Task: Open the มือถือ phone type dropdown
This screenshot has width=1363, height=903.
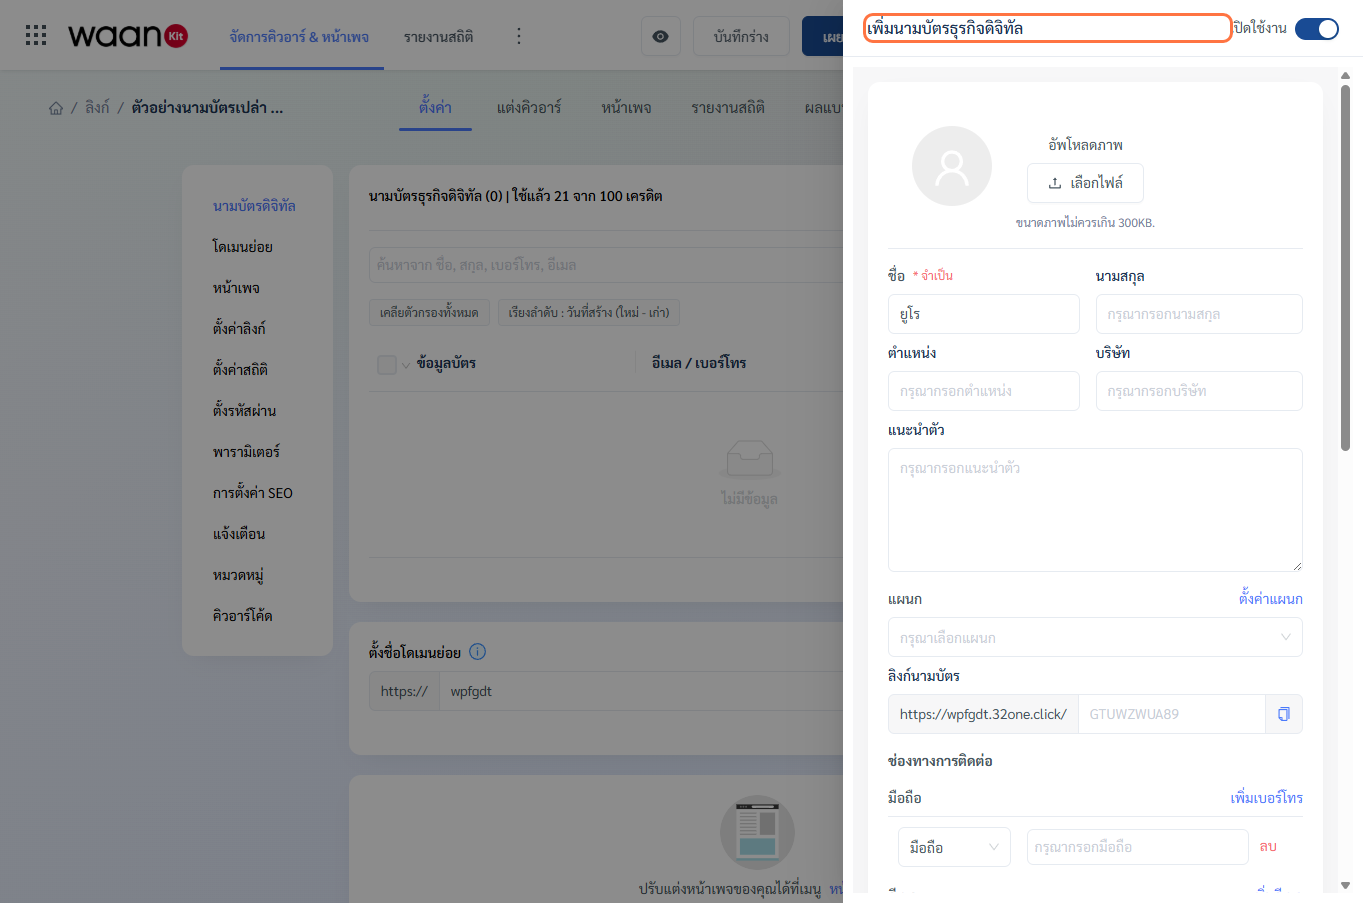Action: point(954,847)
